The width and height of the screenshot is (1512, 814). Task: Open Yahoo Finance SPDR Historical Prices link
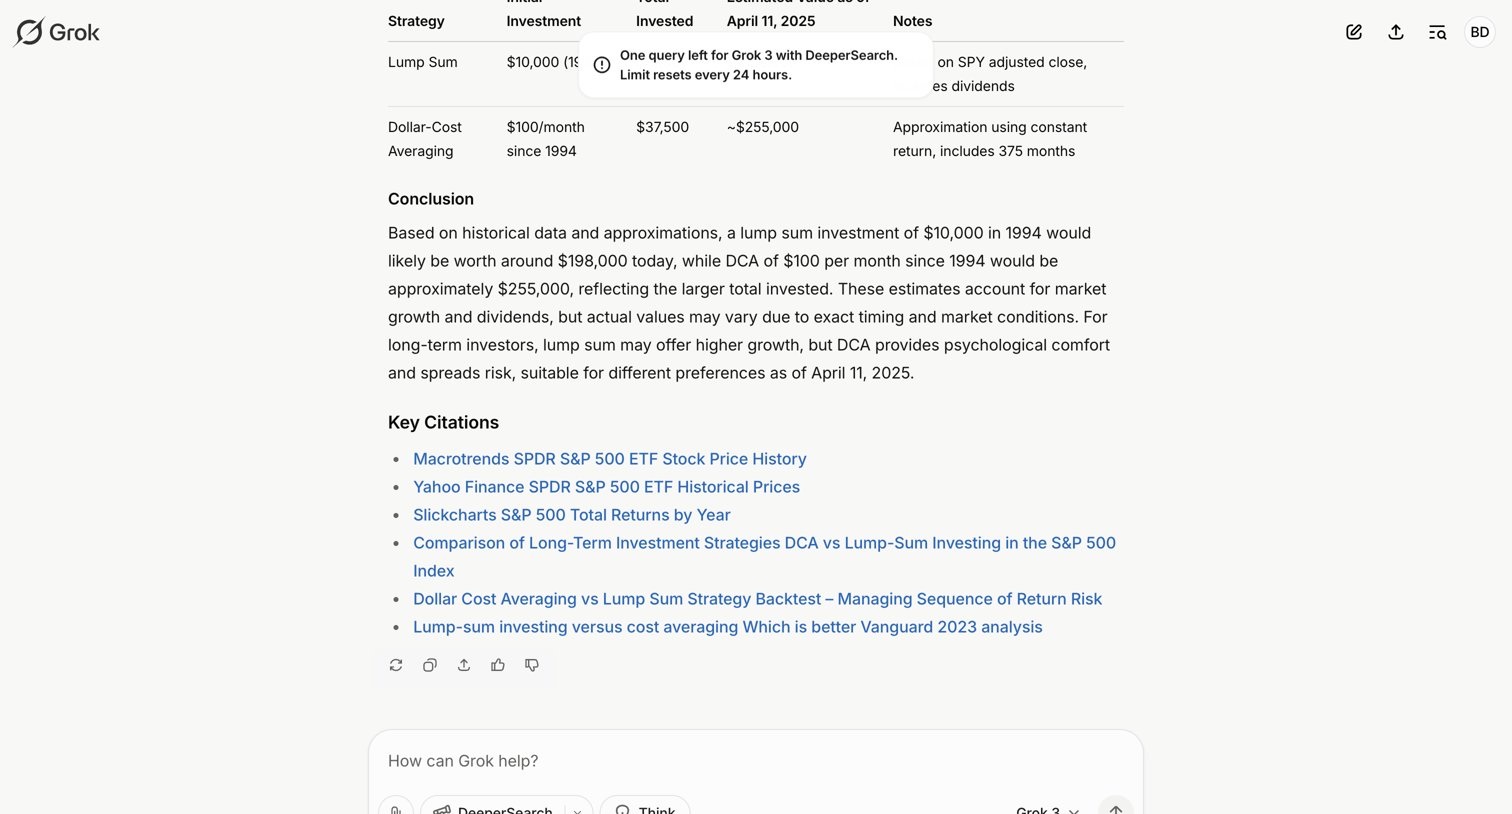click(606, 487)
